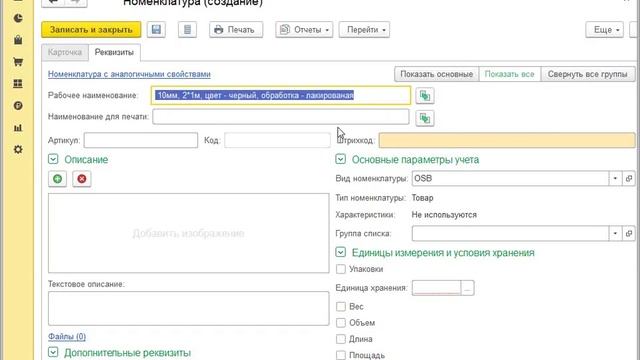This screenshot has height=360, width=640.
Task: Click the Артикул input field
Action: (141, 140)
